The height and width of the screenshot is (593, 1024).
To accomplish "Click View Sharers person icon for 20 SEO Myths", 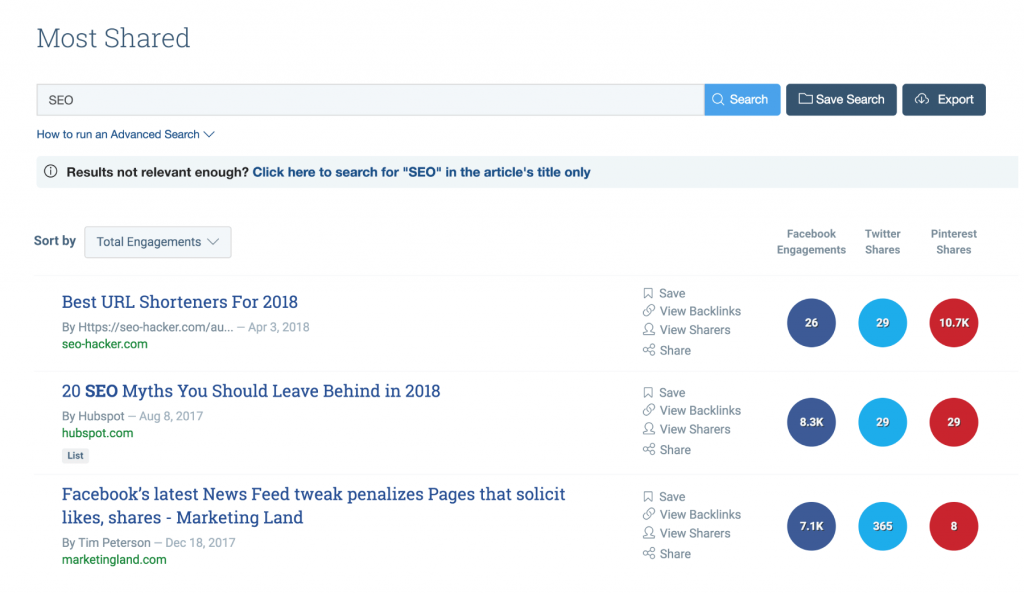I will click(x=648, y=429).
